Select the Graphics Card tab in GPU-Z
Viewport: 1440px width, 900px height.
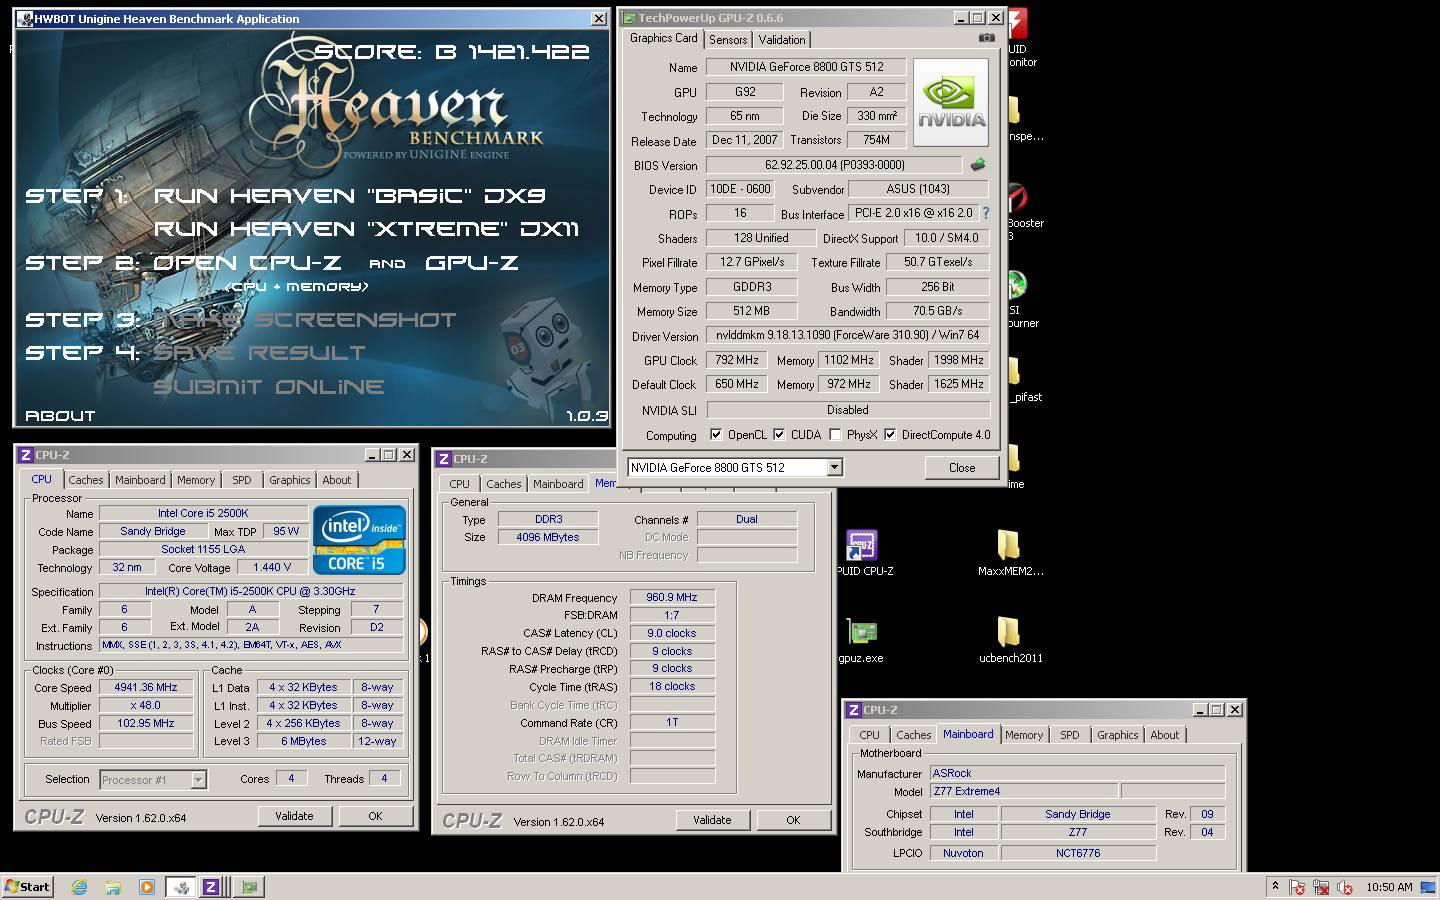pos(663,38)
